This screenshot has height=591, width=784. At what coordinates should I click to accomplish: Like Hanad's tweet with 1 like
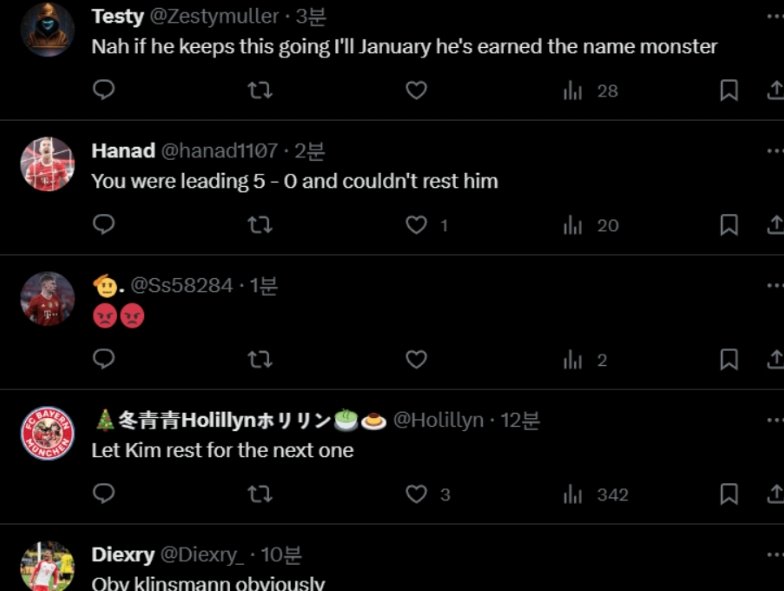(x=416, y=226)
